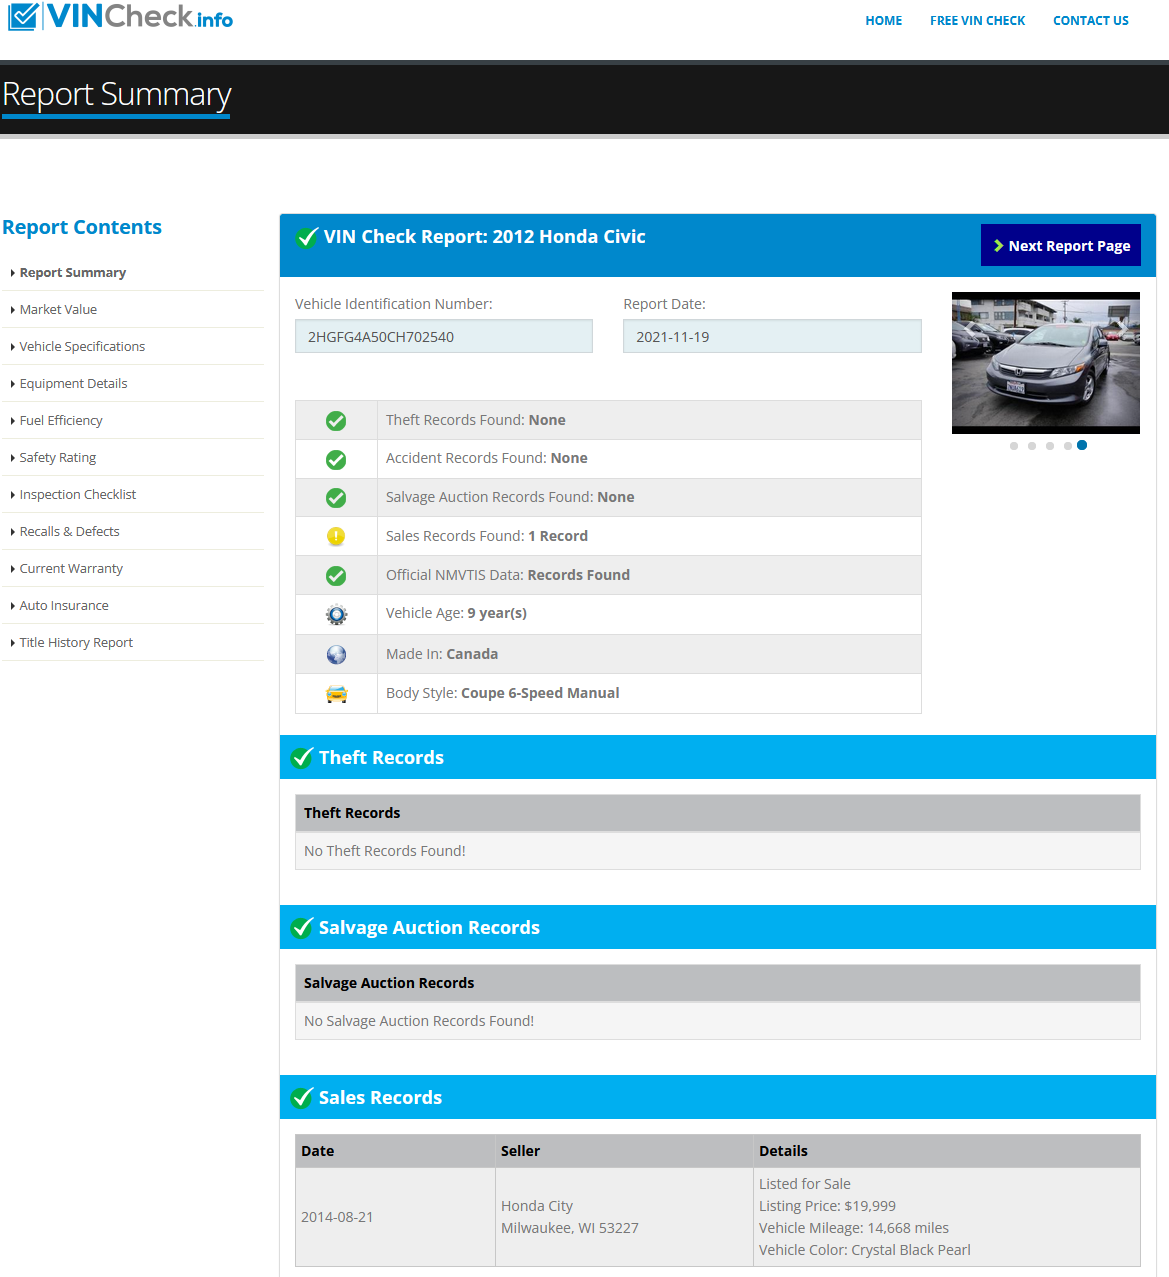Click seller name Honda City
Viewport: 1169px width, 1277px height.
point(537,1206)
